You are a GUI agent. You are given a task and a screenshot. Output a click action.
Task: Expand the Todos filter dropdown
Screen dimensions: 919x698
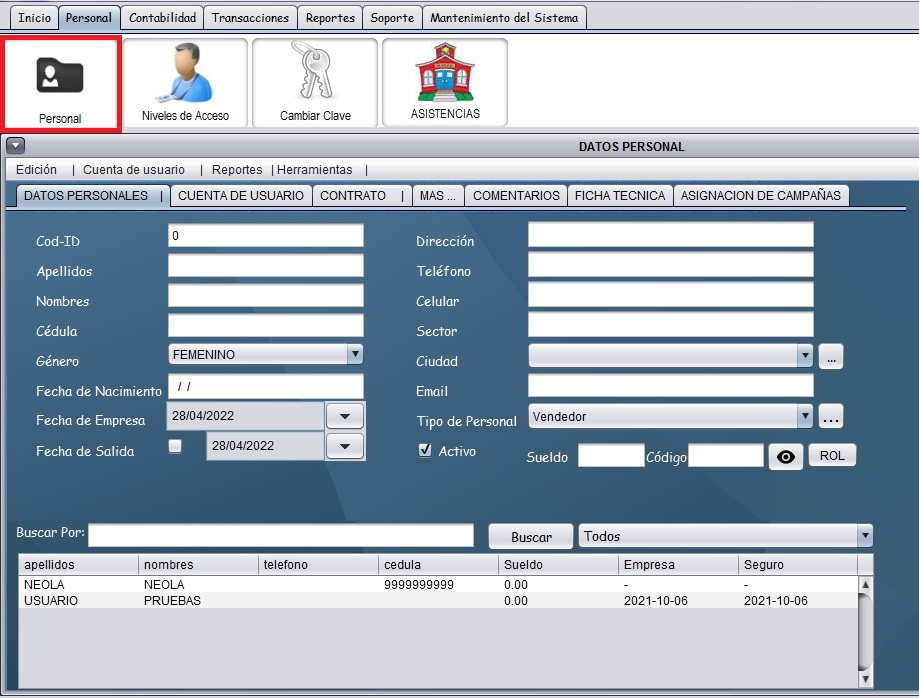(864, 537)
